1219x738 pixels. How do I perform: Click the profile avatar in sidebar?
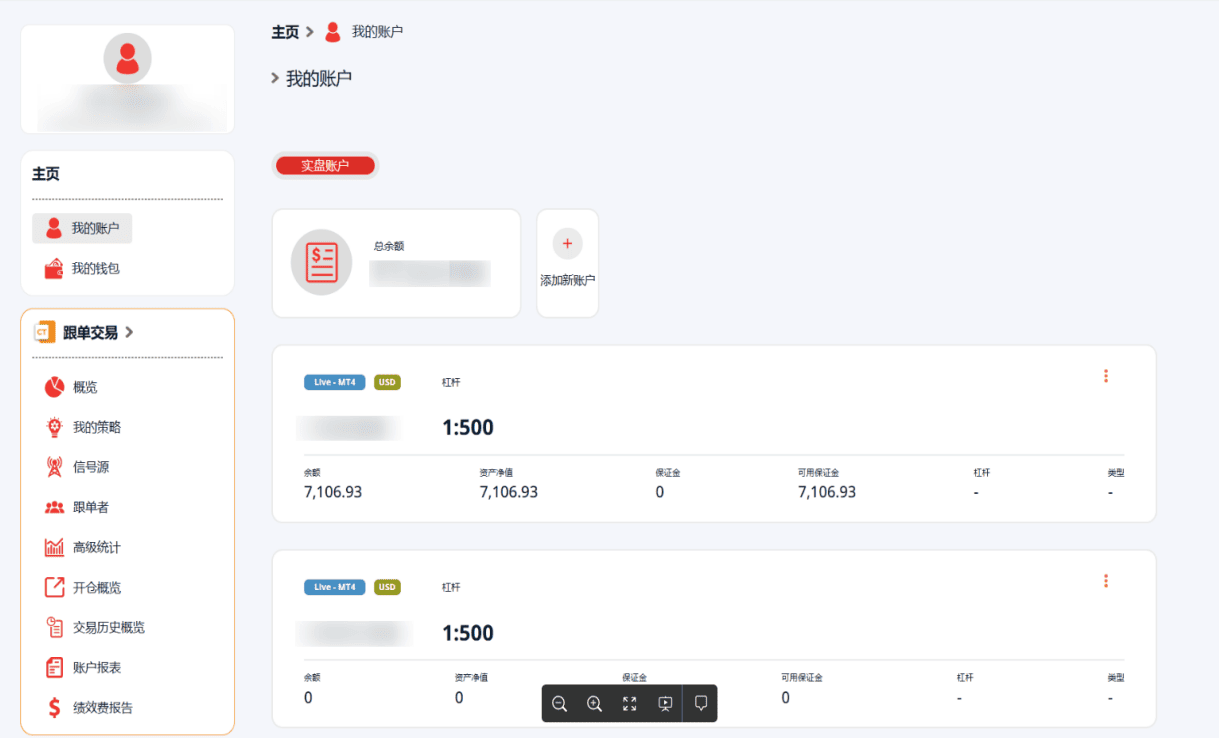point(127,58)
